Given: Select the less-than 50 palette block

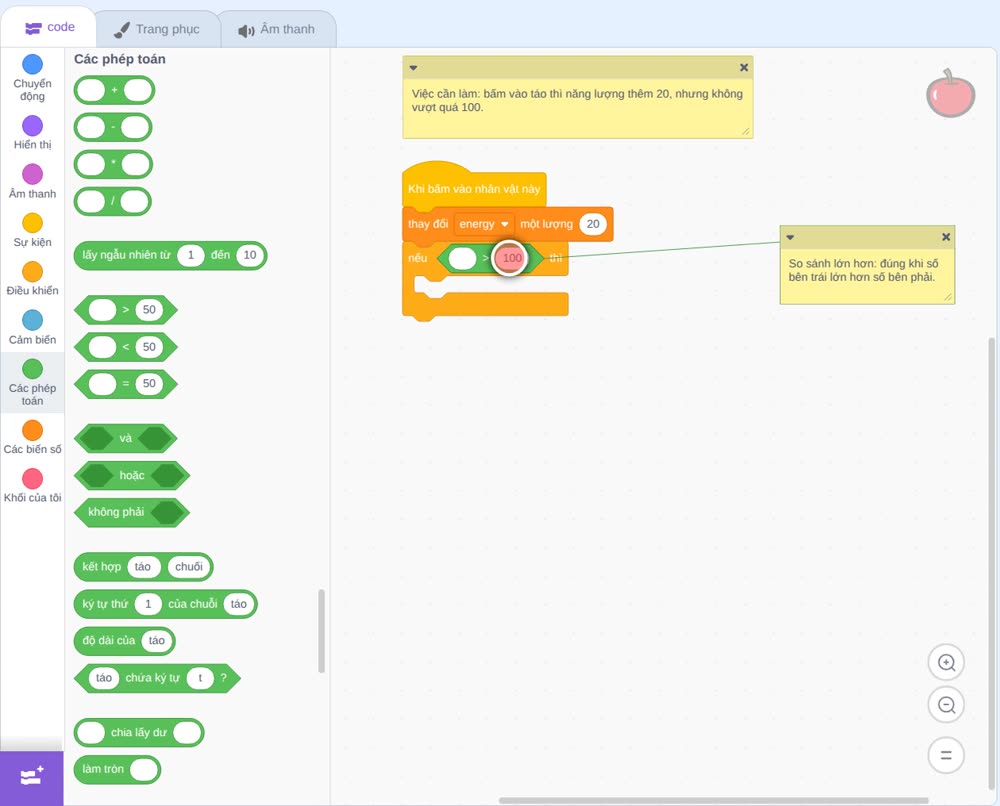Looking at the screenshot, I should point(126,347).
